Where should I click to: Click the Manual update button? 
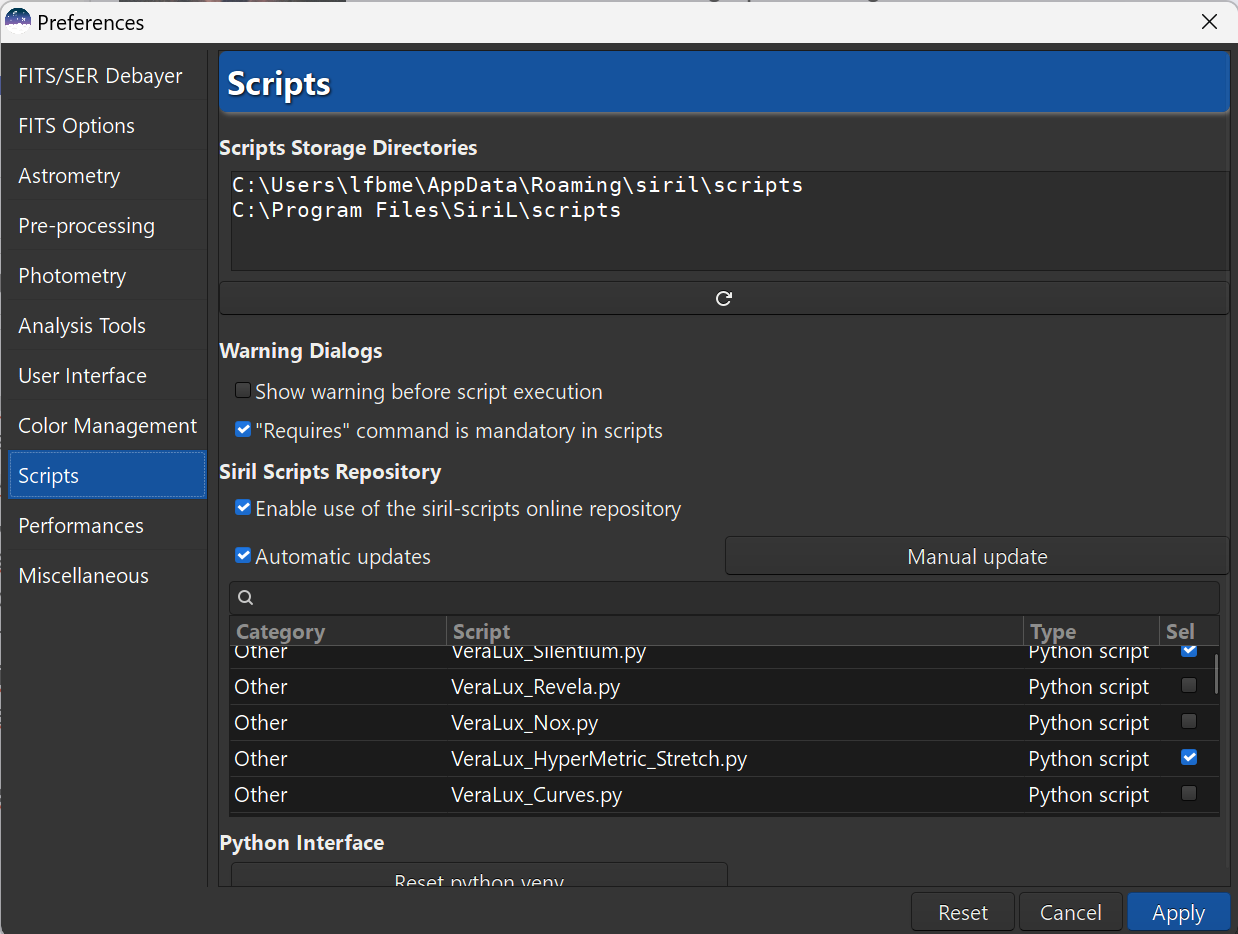tap(977, 557)
